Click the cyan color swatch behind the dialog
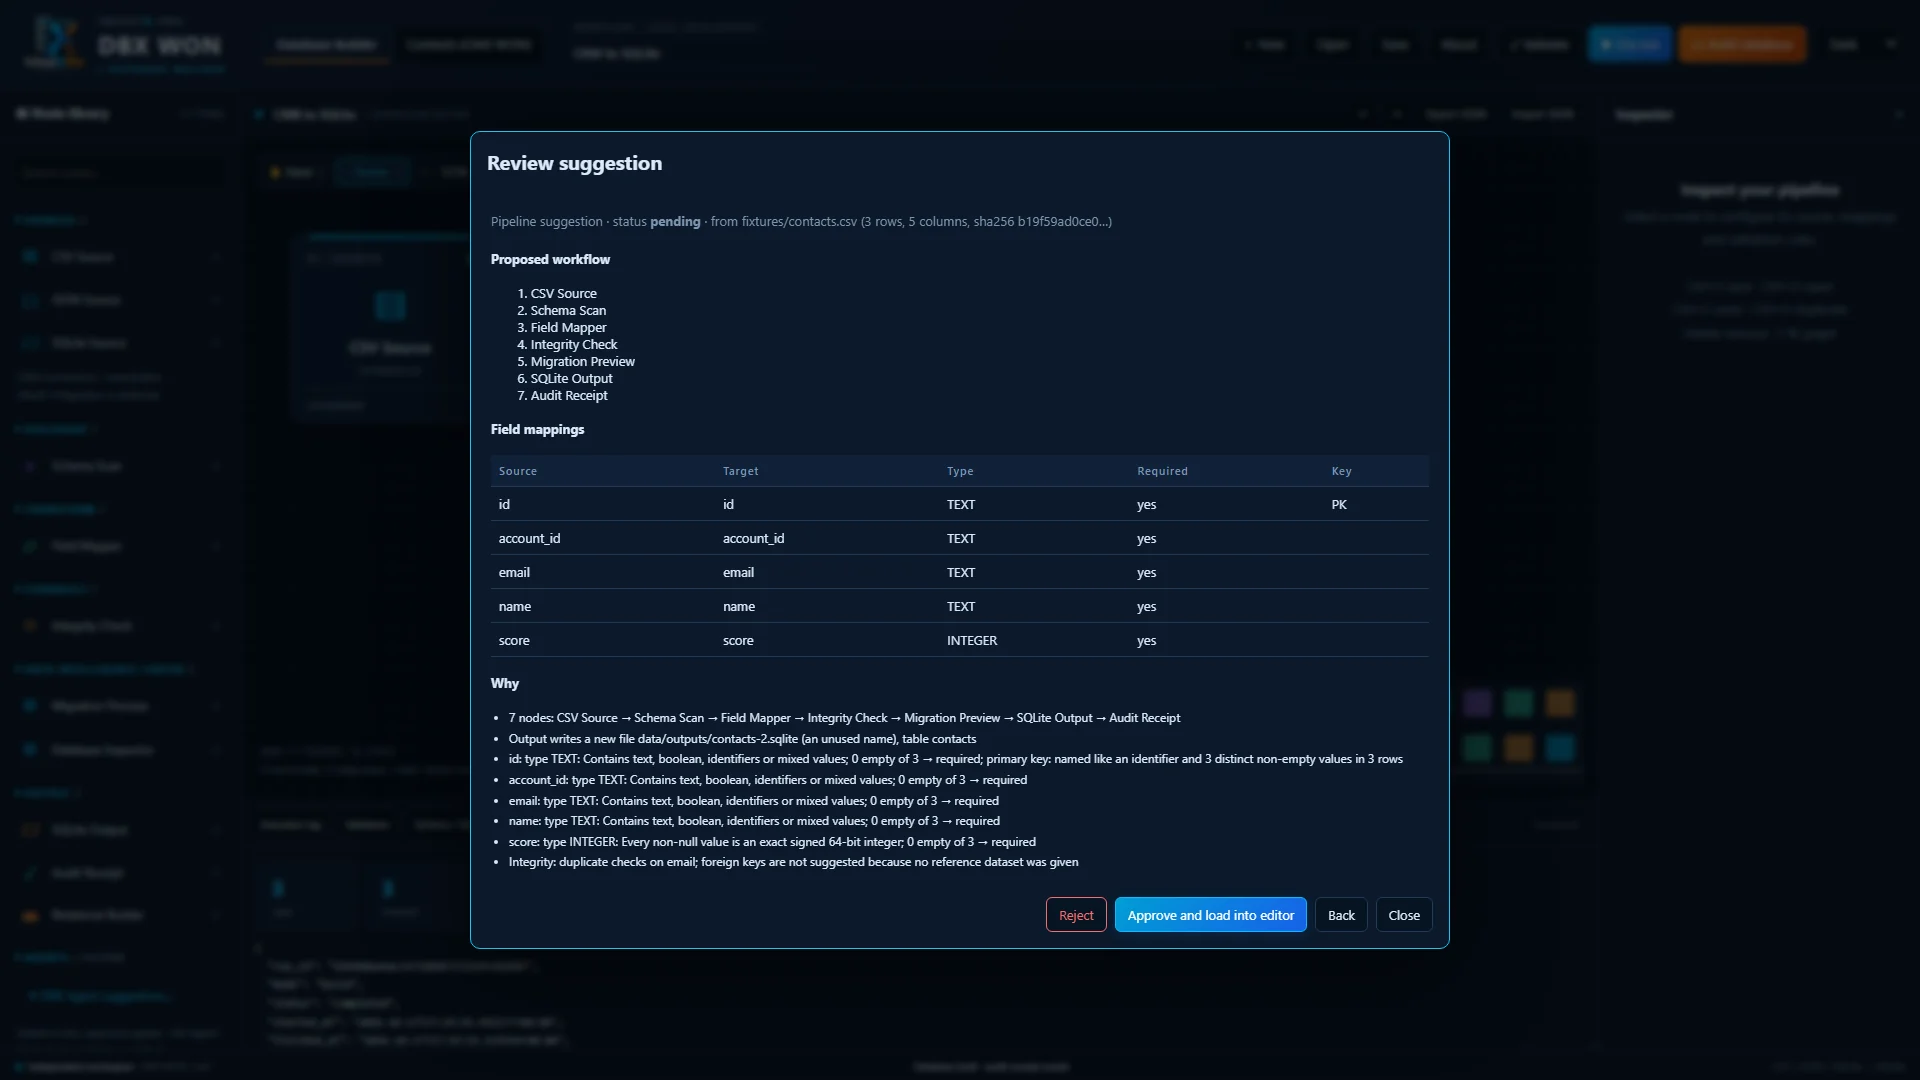1920x1080 pixels. 1559,747
